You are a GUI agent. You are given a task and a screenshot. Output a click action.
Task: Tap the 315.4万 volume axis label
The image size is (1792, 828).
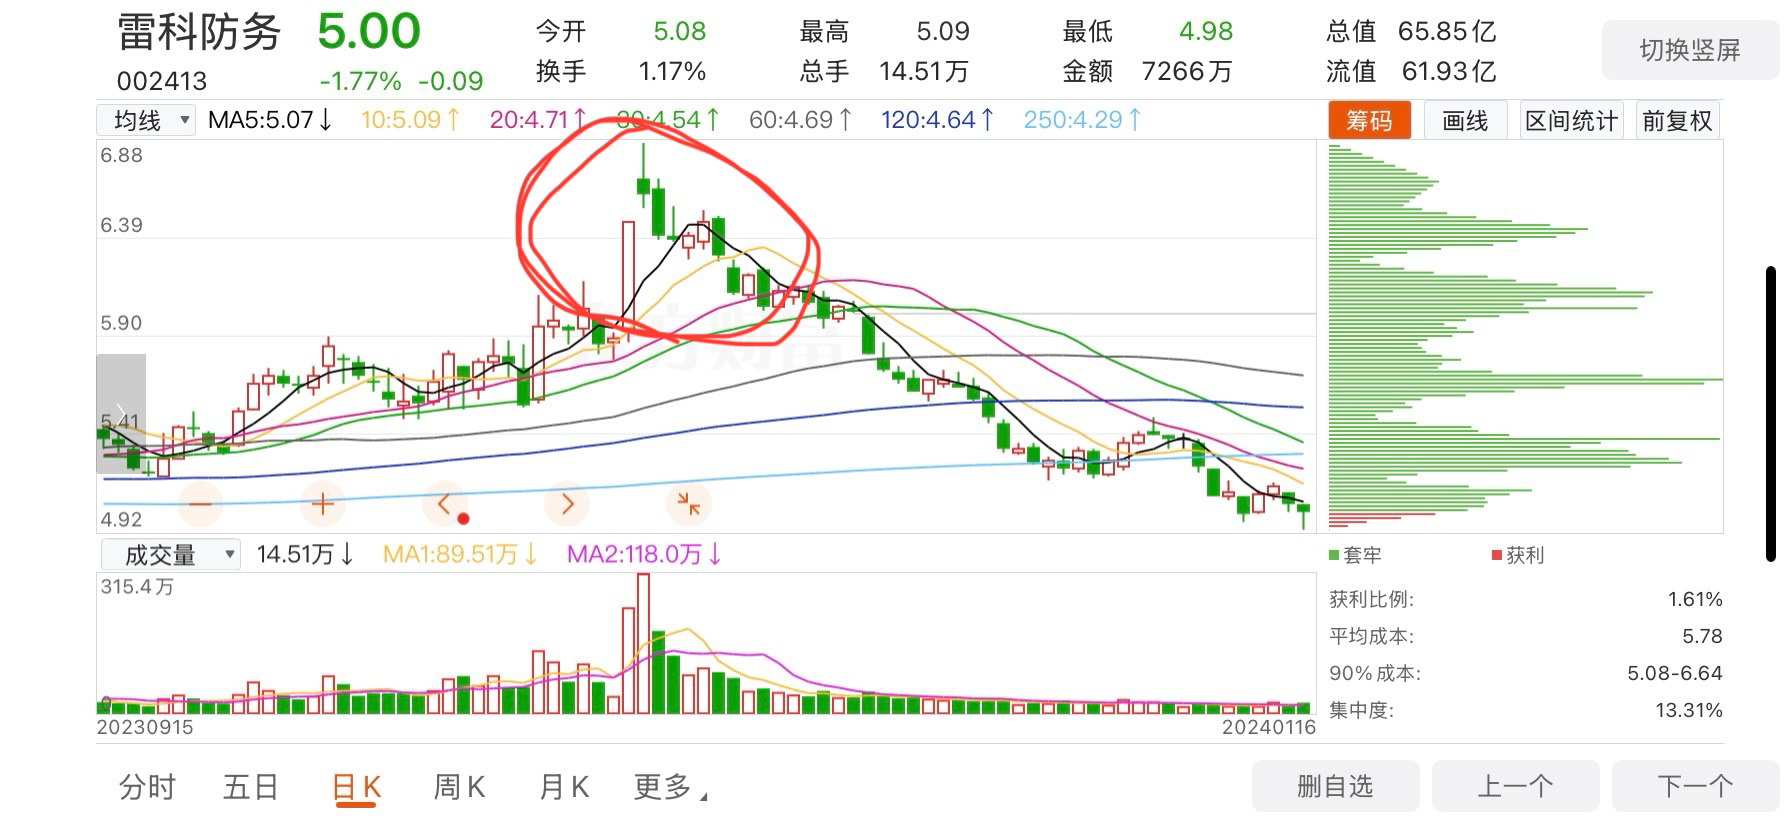pyautogui.click(x=137, y=587)
